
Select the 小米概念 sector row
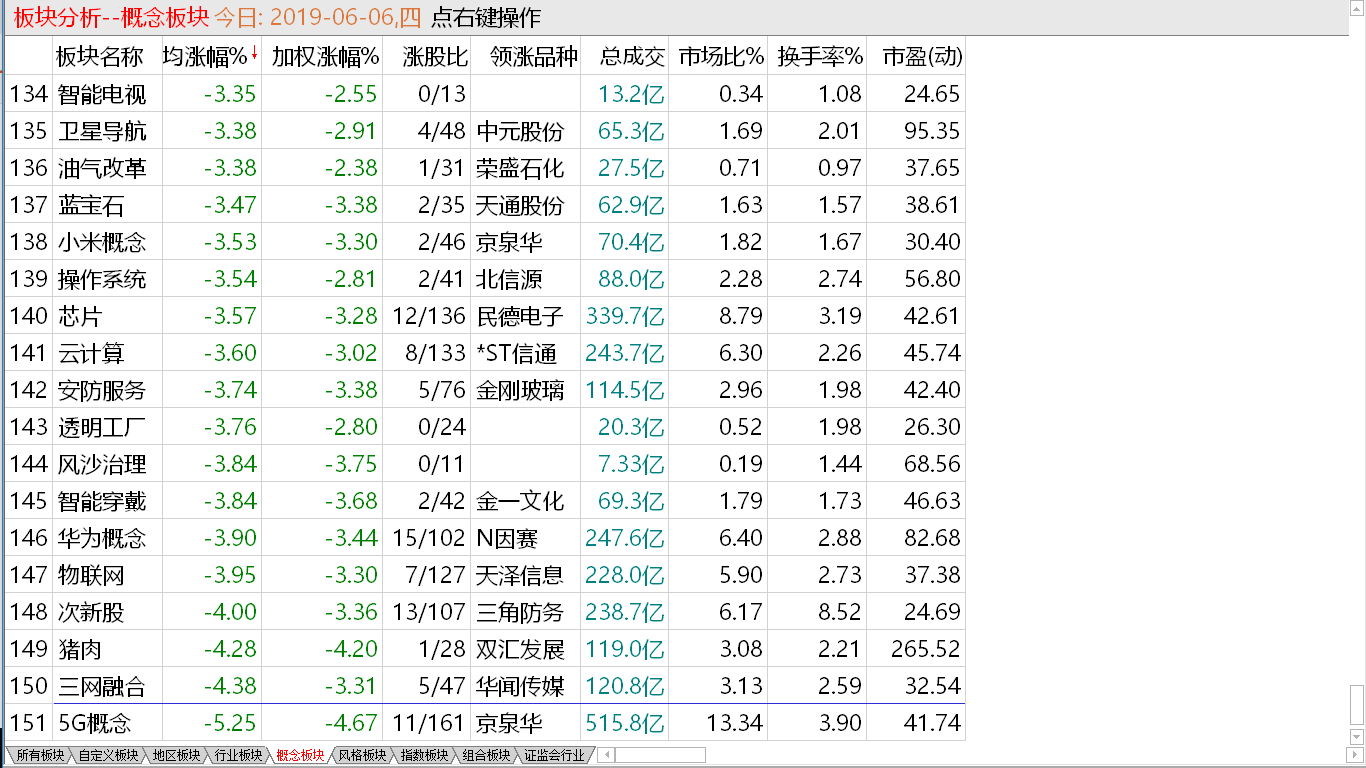click(485, 242)
